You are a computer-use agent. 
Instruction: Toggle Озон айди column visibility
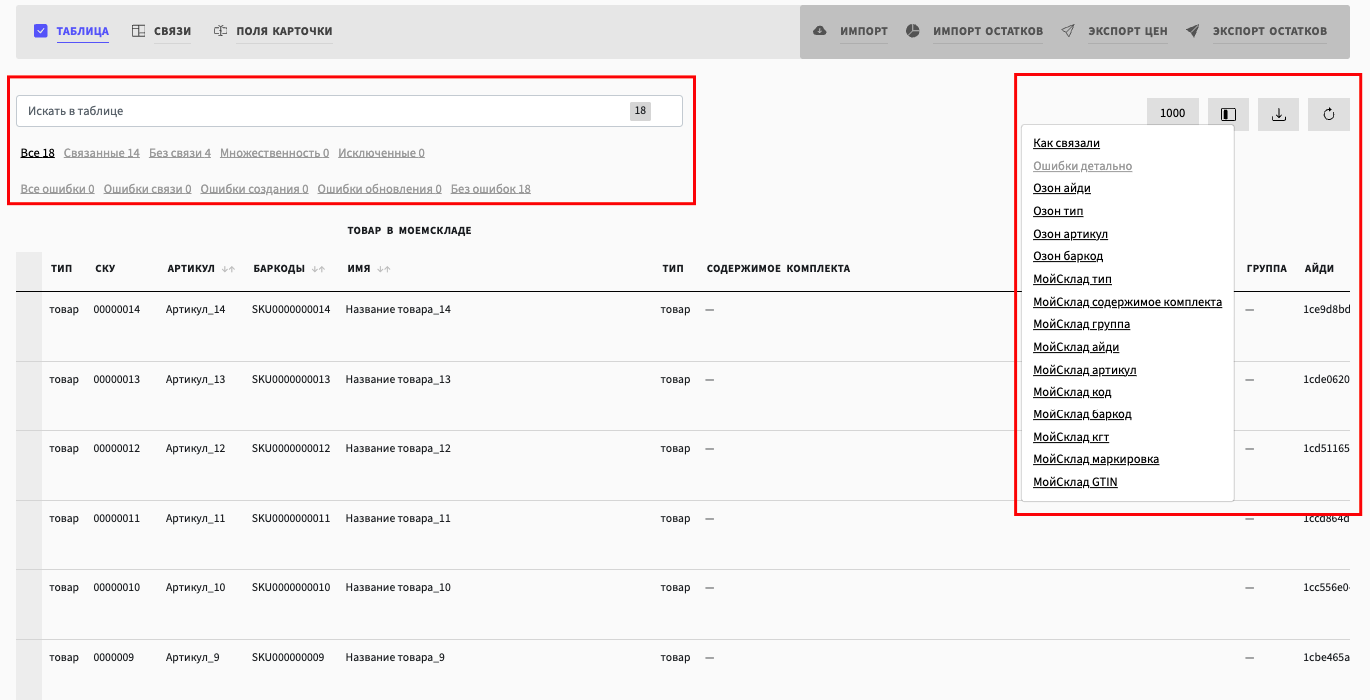point(1061,188)
